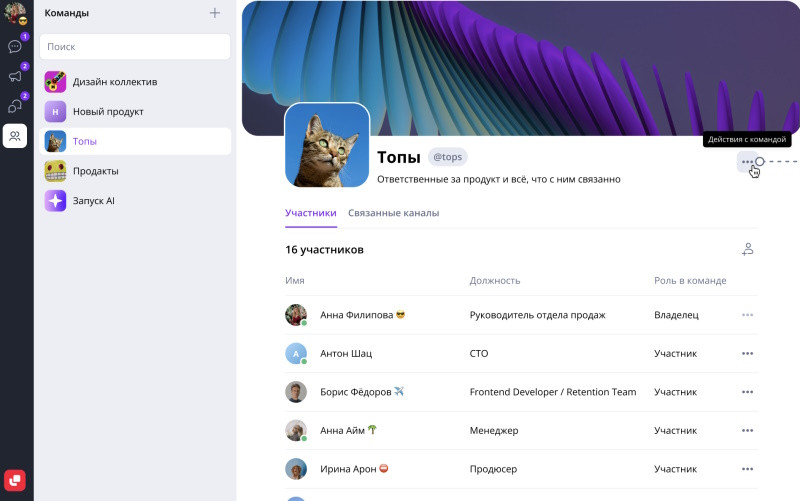This screenshot has height=501, width=800.
Task: Click the name Борис Фёдоров
Action: coord(356,392)
